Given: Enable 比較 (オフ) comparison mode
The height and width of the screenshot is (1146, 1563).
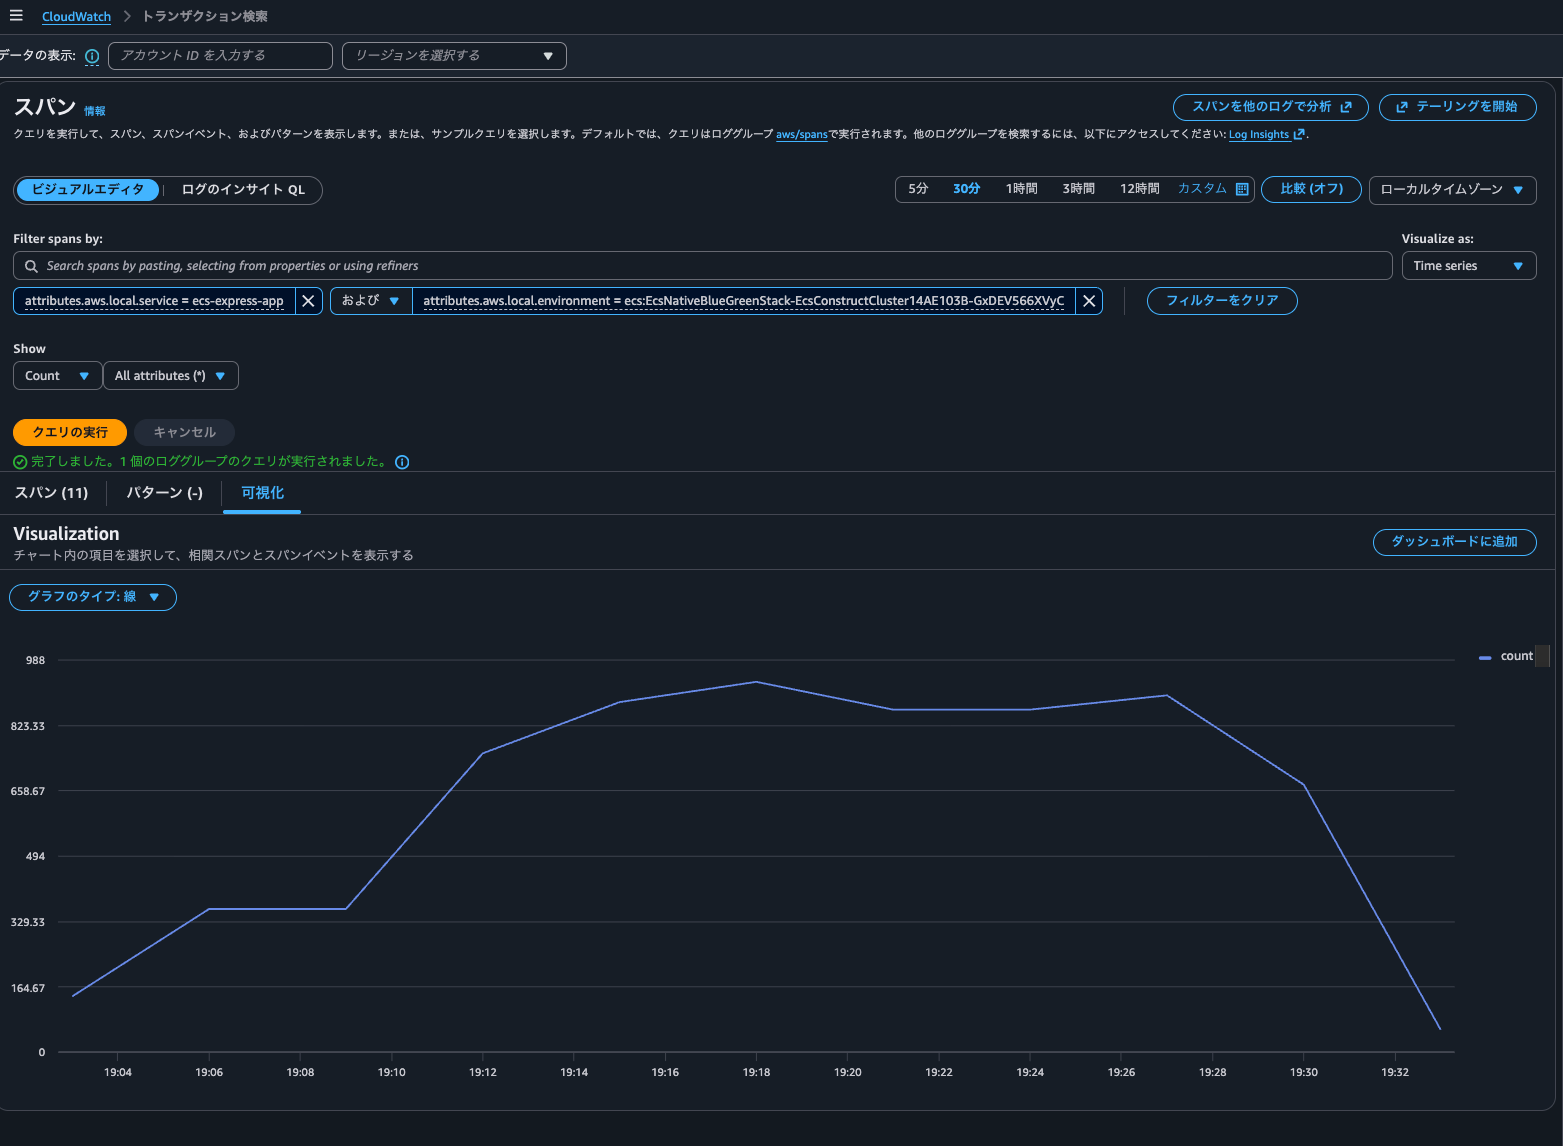Looking at the screenshot, I should point(1311,189).
